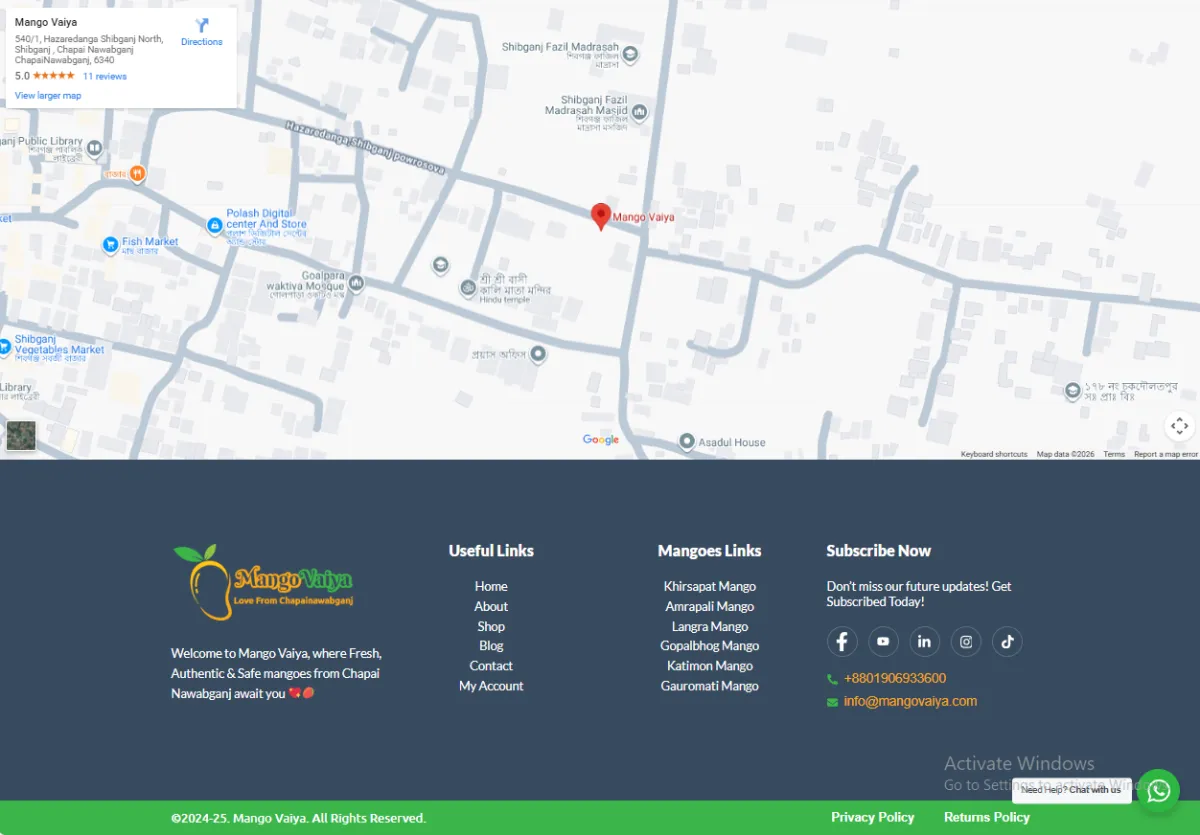Image resolution: width=1200 pixels, height=835 pixels.
Task: Click the Polash Digital center store marker
Action: pyautogui.click(x=214, y=226)
